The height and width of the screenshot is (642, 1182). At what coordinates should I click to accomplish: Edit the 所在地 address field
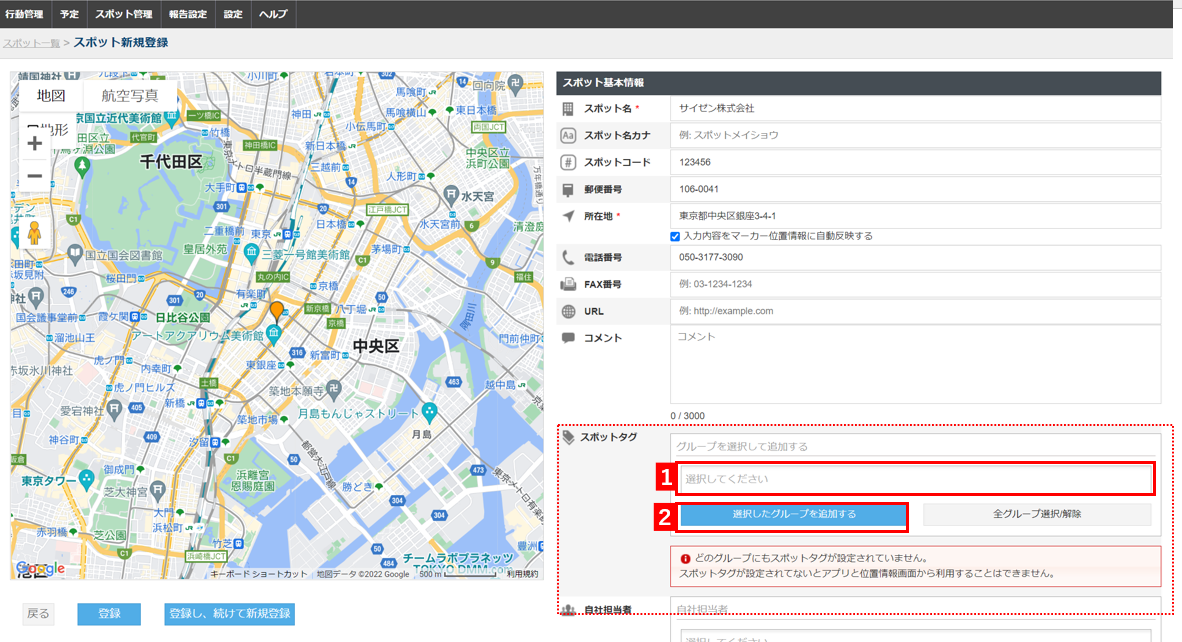[915, 216]
